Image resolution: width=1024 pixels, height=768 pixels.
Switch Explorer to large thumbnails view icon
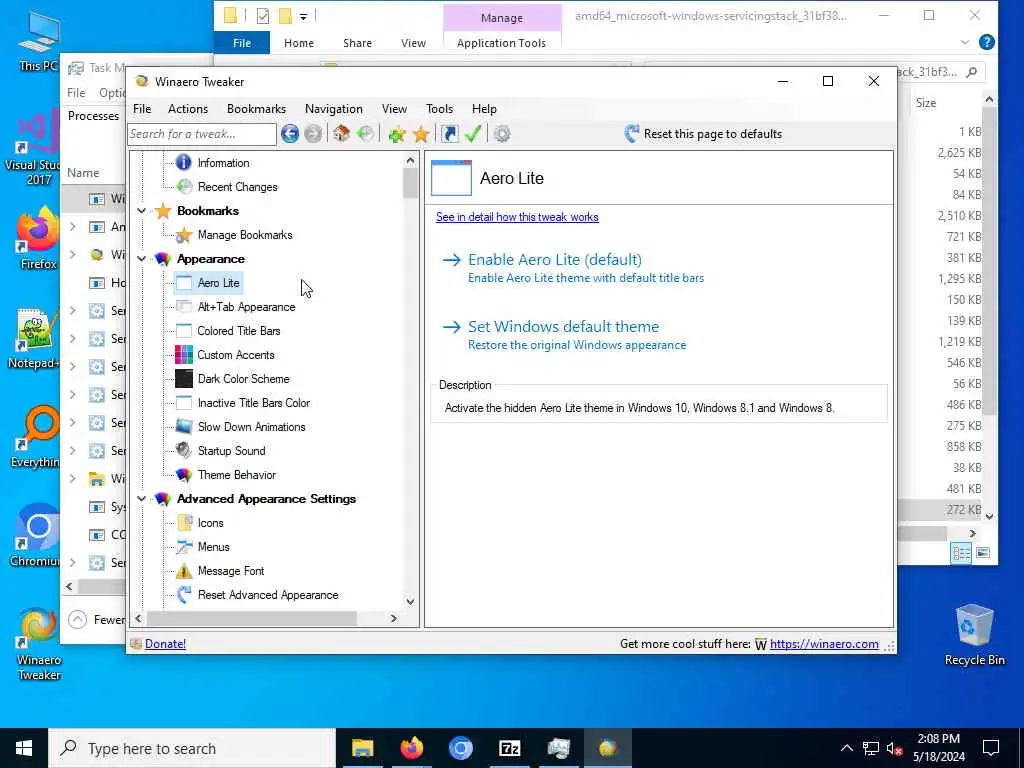983,553
